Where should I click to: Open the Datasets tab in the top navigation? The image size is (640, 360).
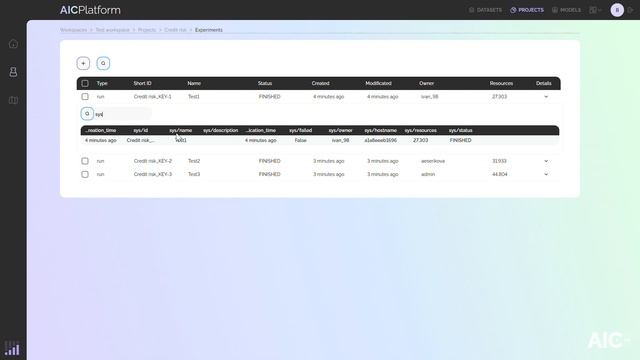tap(485, 10)
